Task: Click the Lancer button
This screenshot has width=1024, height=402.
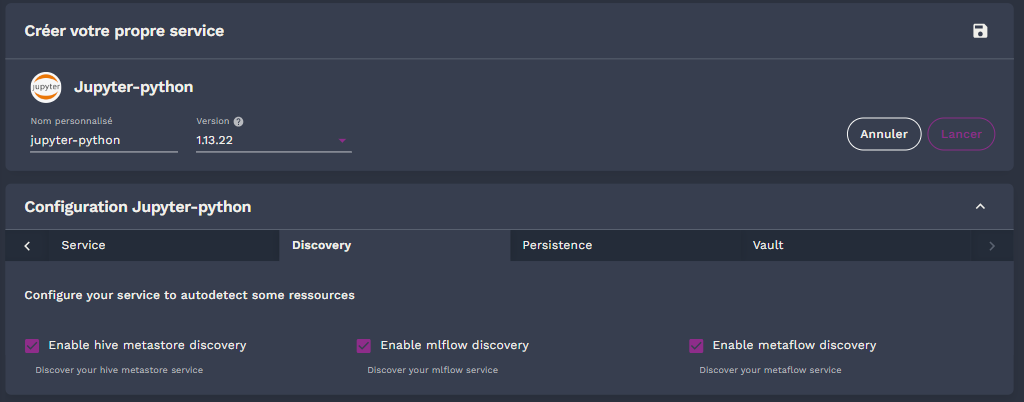Action: pos(961,134)
